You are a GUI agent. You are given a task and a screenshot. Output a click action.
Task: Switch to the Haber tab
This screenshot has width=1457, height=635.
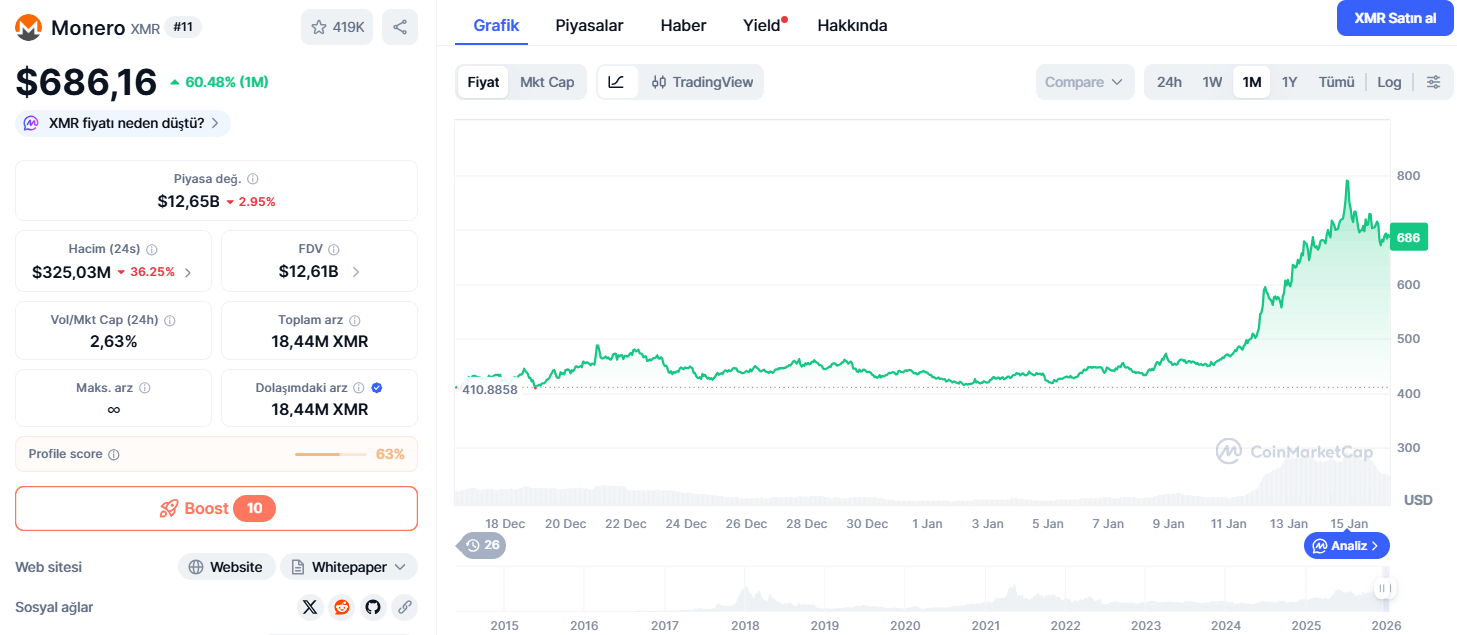(683, 25)
